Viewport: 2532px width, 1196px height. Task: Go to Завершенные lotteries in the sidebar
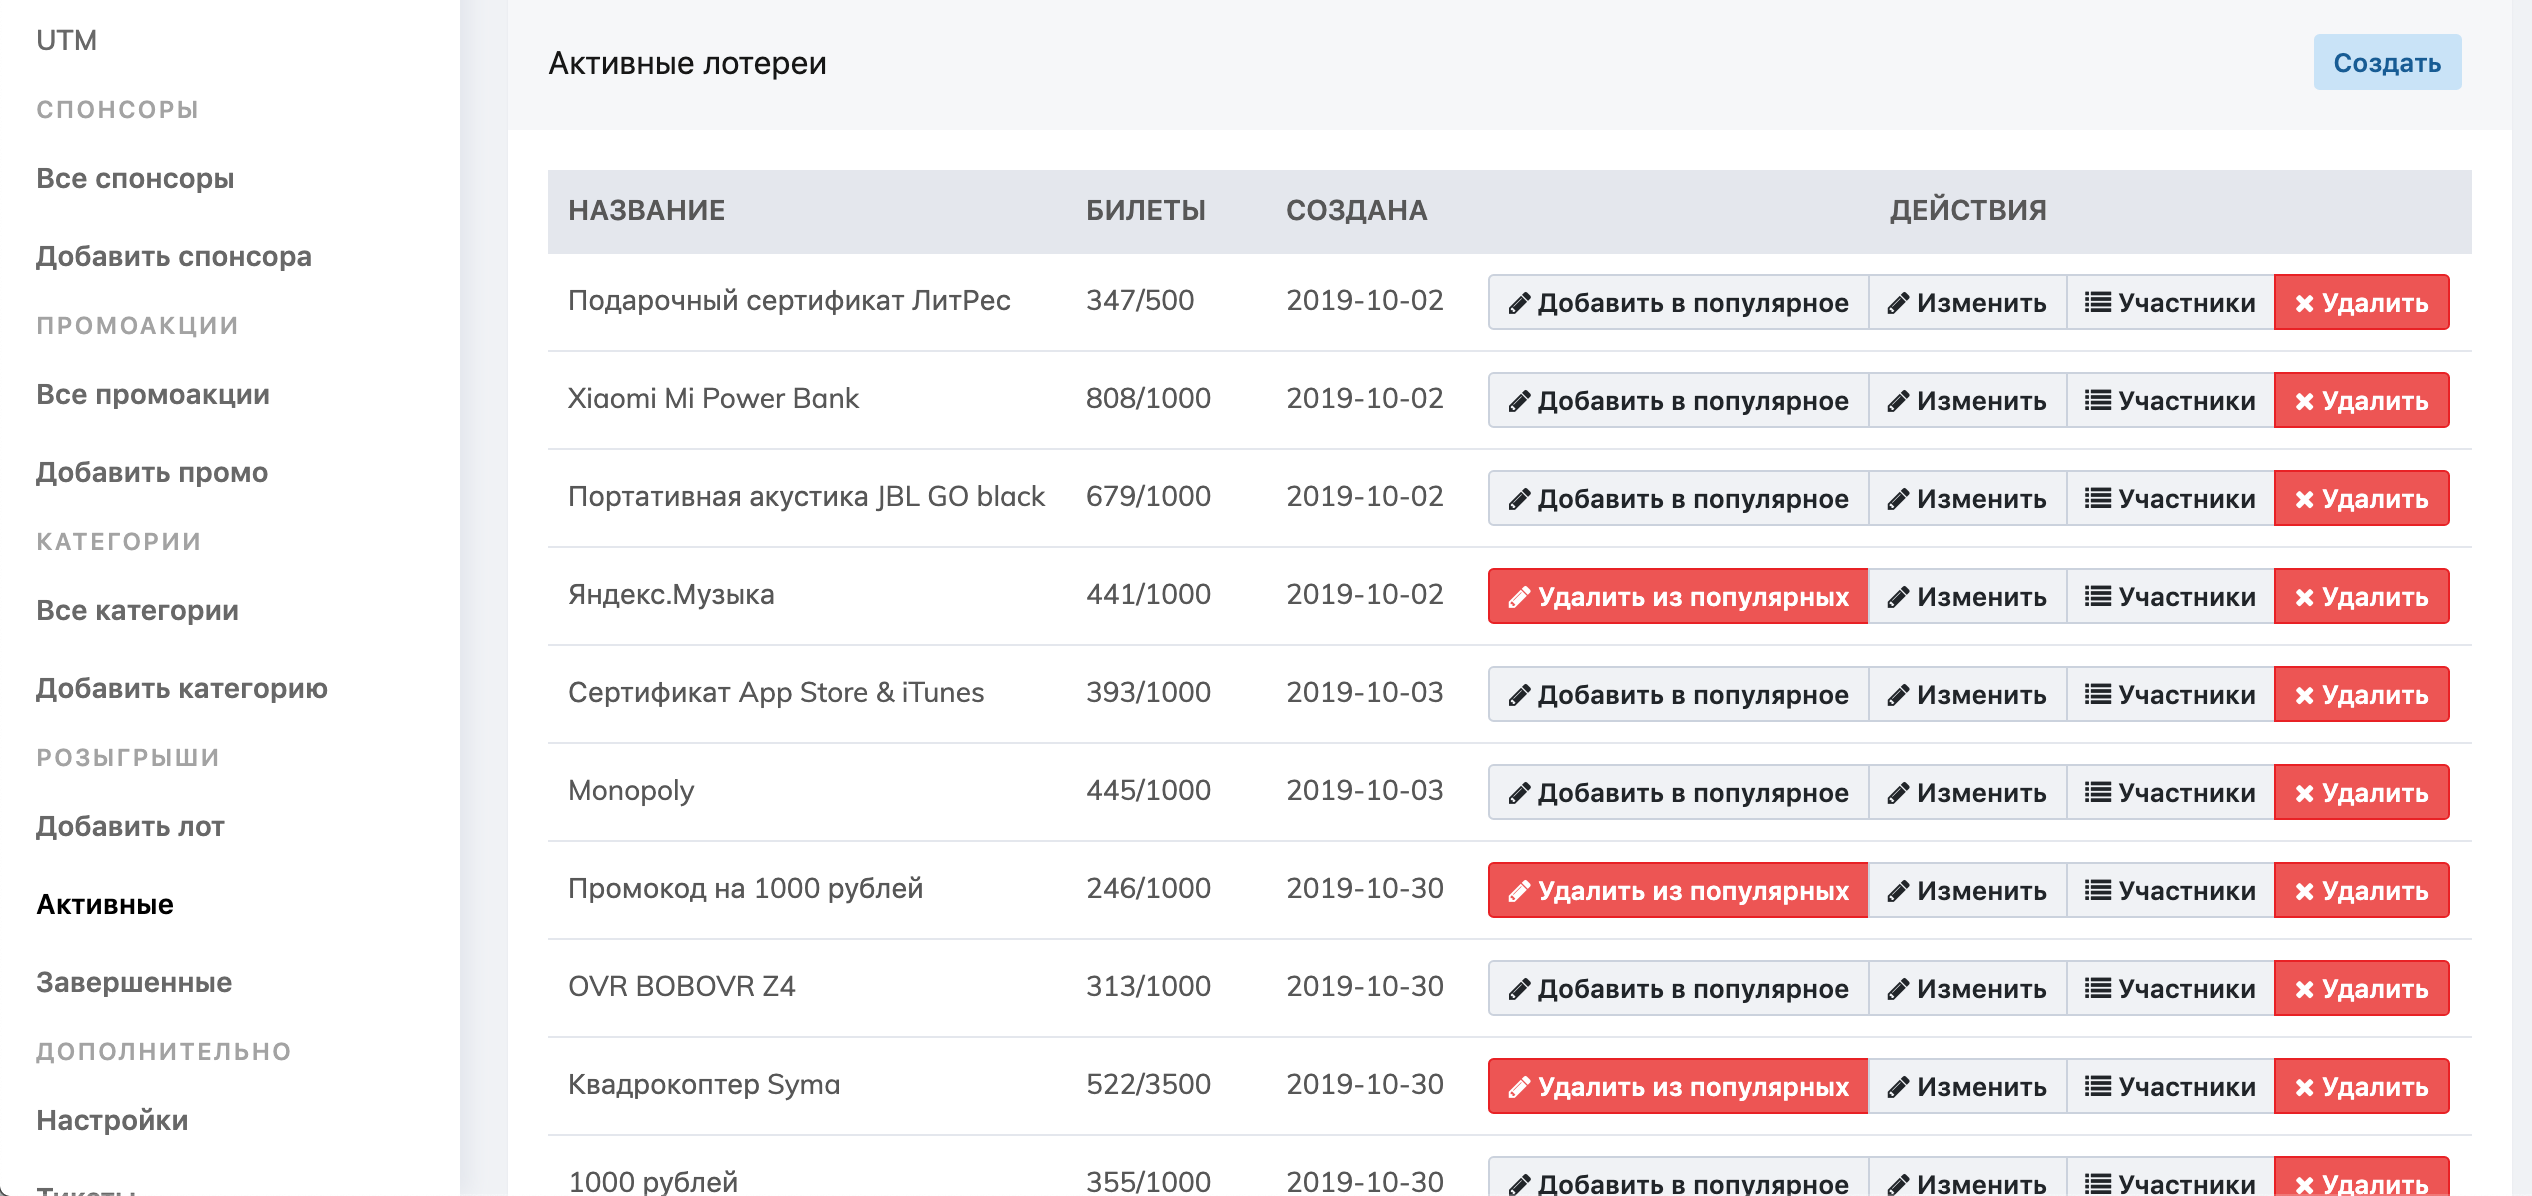coord(134,983)
